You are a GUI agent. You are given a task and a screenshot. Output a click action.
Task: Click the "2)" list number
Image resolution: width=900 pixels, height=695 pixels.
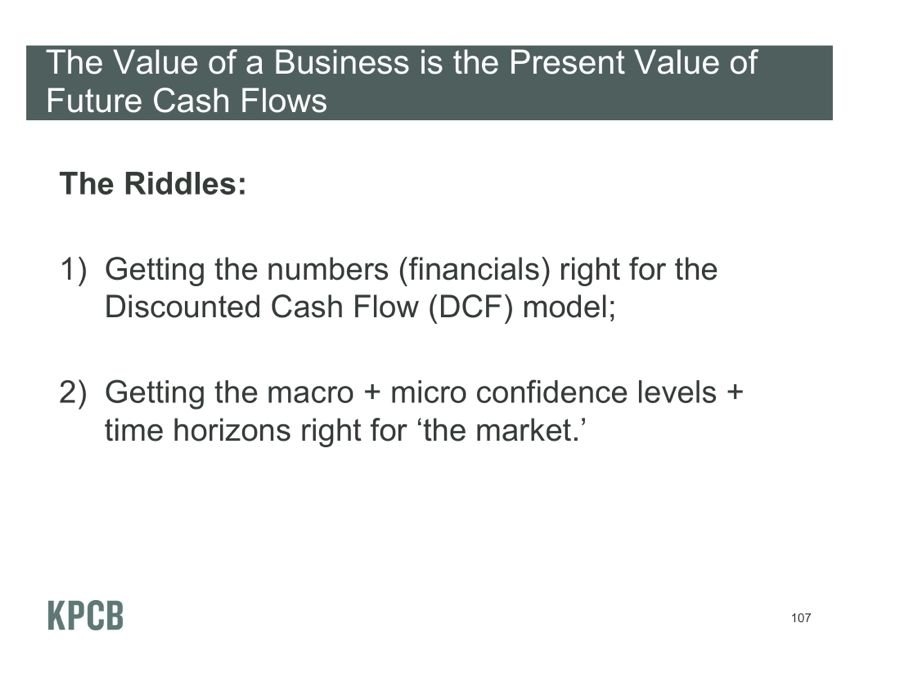73,393
